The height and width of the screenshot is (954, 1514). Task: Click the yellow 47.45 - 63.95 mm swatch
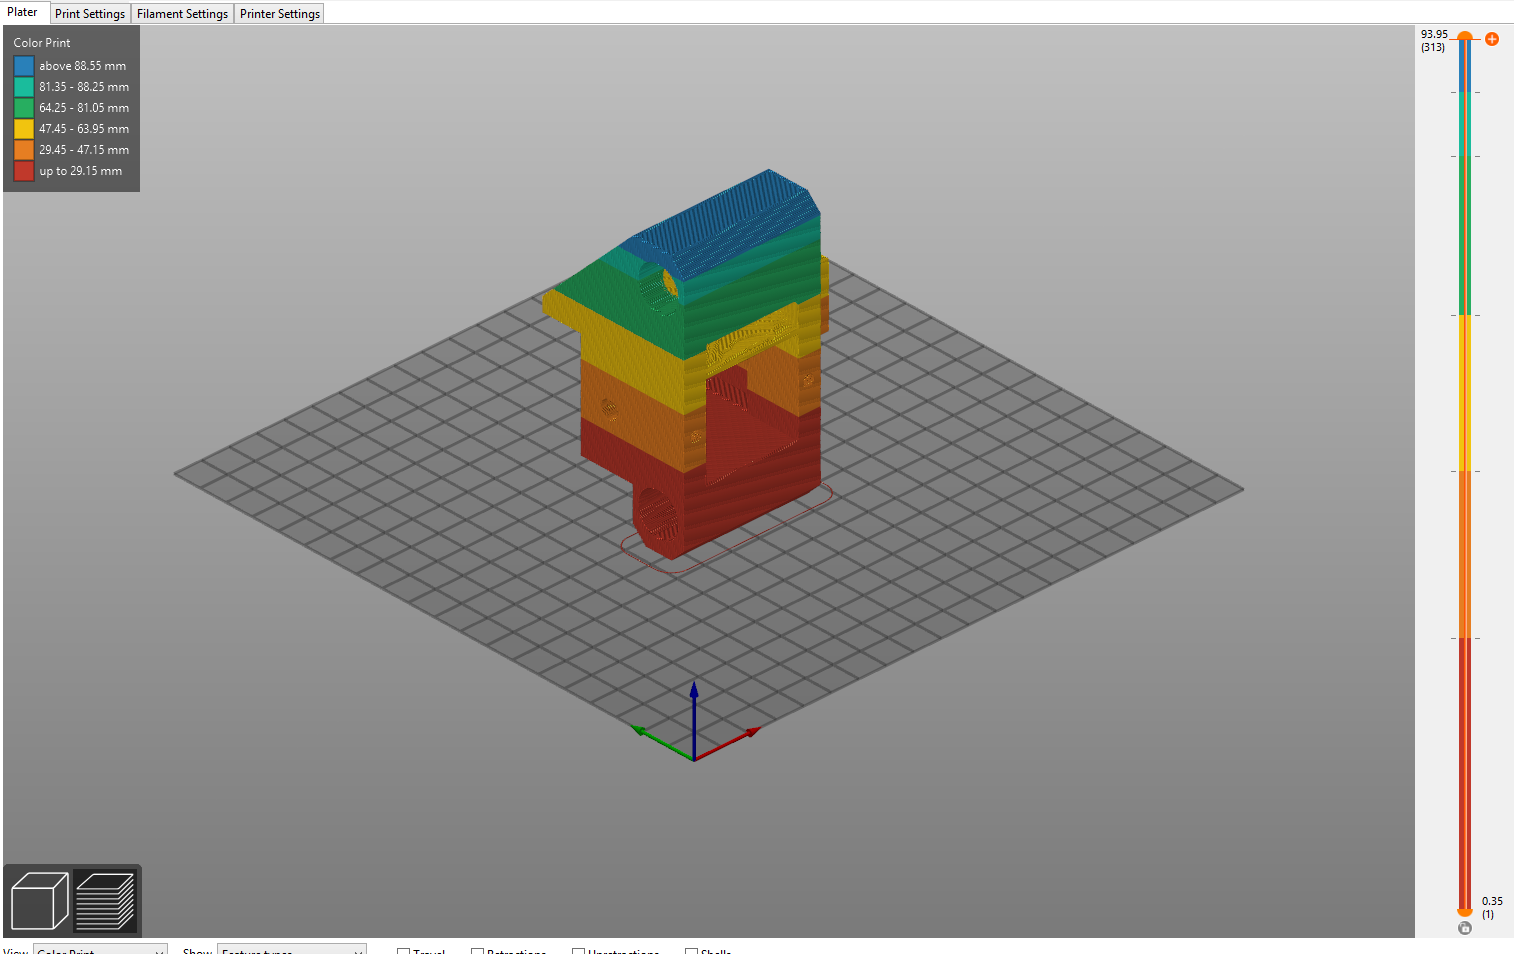pyautogui.click(x=24, y=129)
